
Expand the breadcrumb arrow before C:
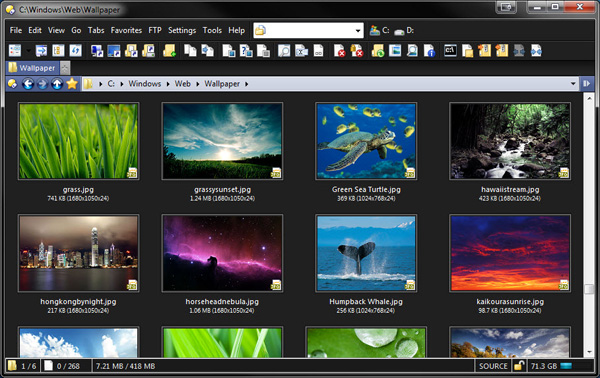tap(101, 84)
